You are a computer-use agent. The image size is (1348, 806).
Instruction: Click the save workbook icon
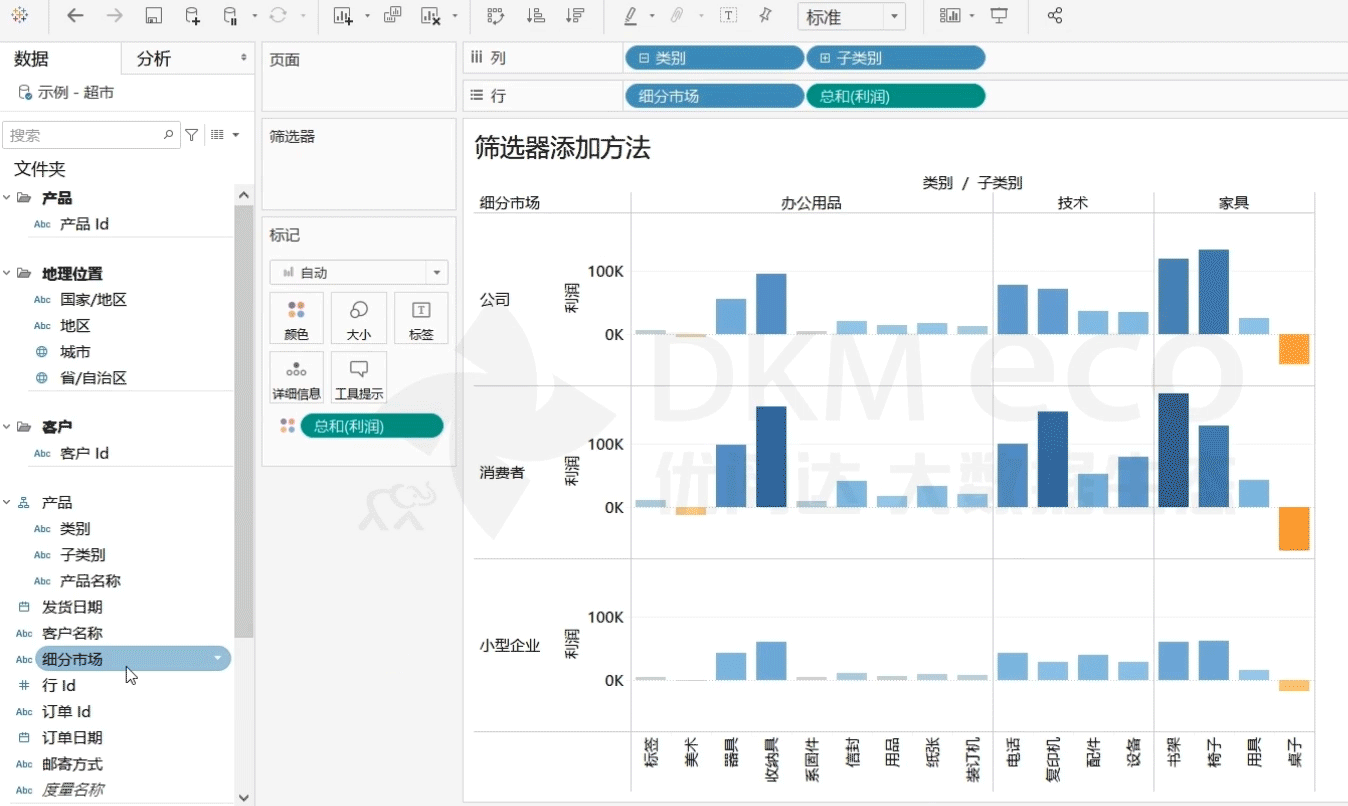[x=153, y=16]
